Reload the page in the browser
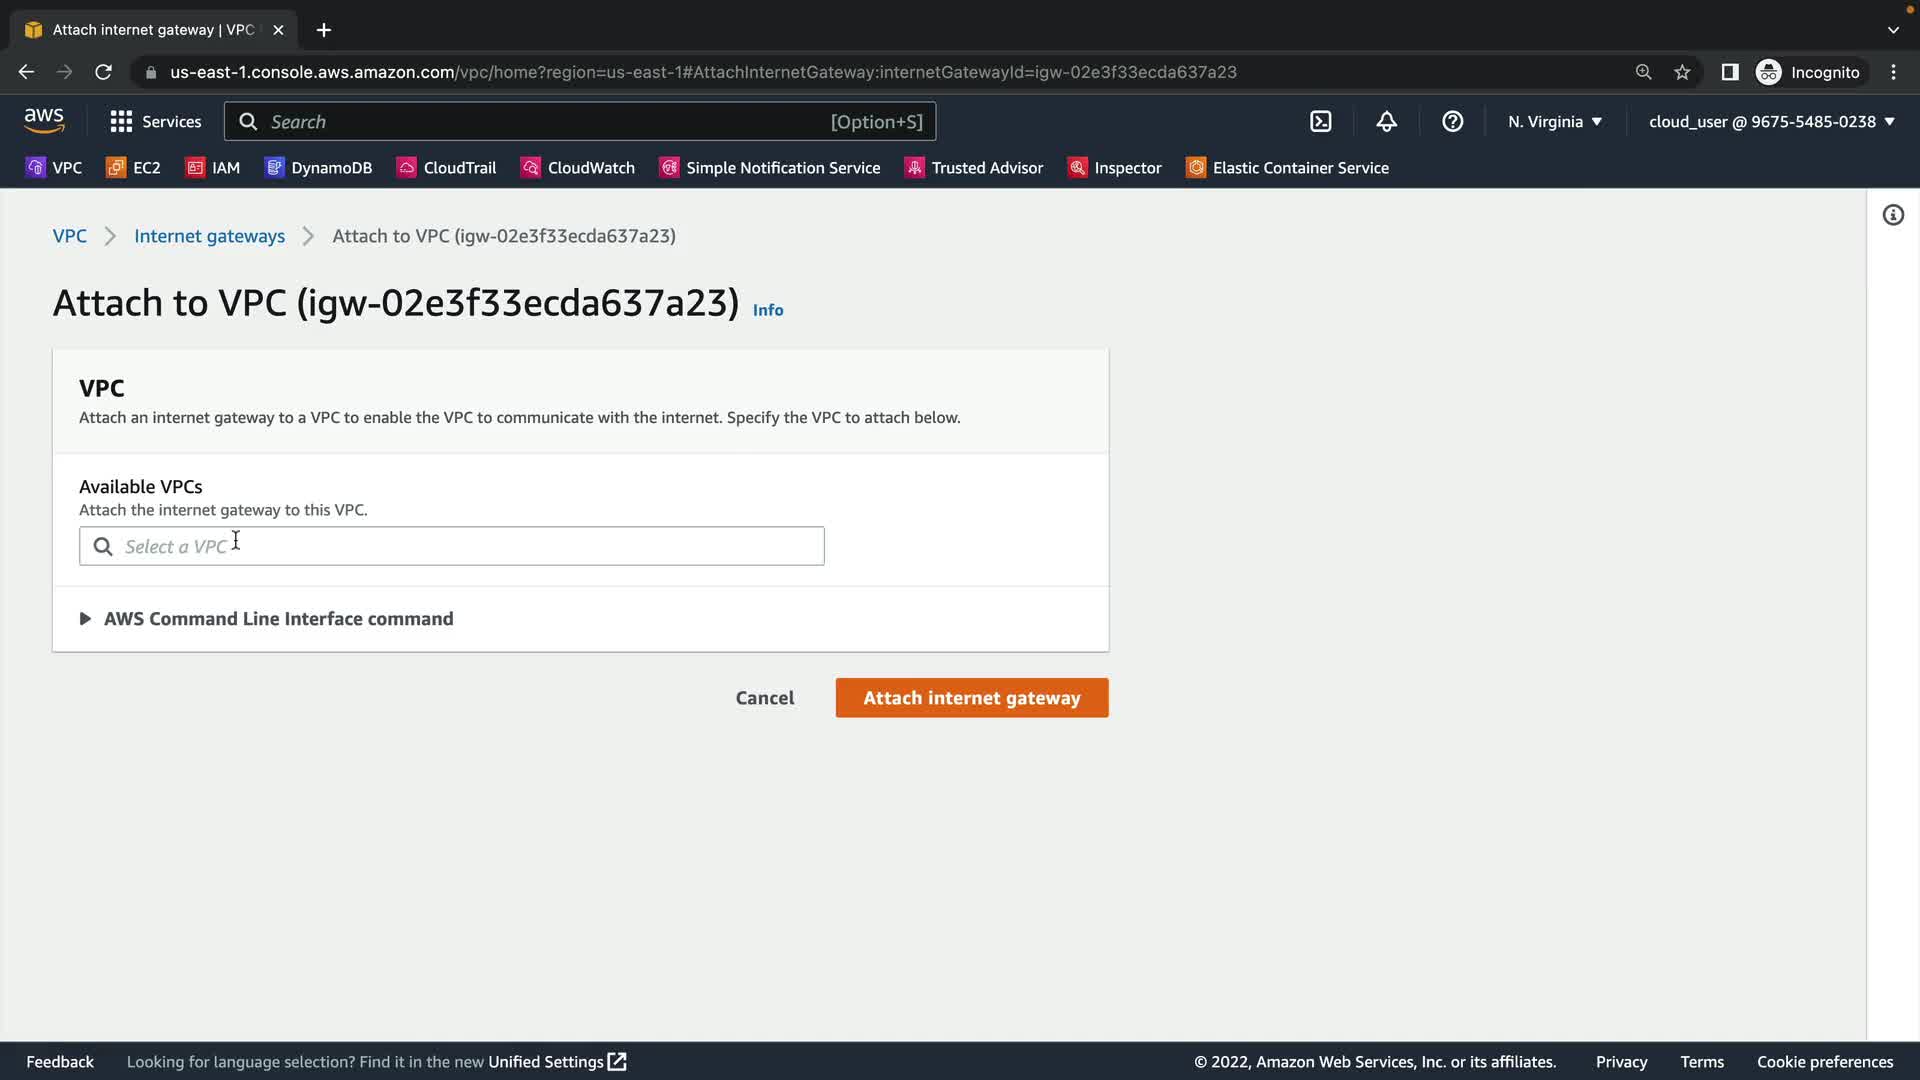The image size is (1920, 1080). click(103, 72)
